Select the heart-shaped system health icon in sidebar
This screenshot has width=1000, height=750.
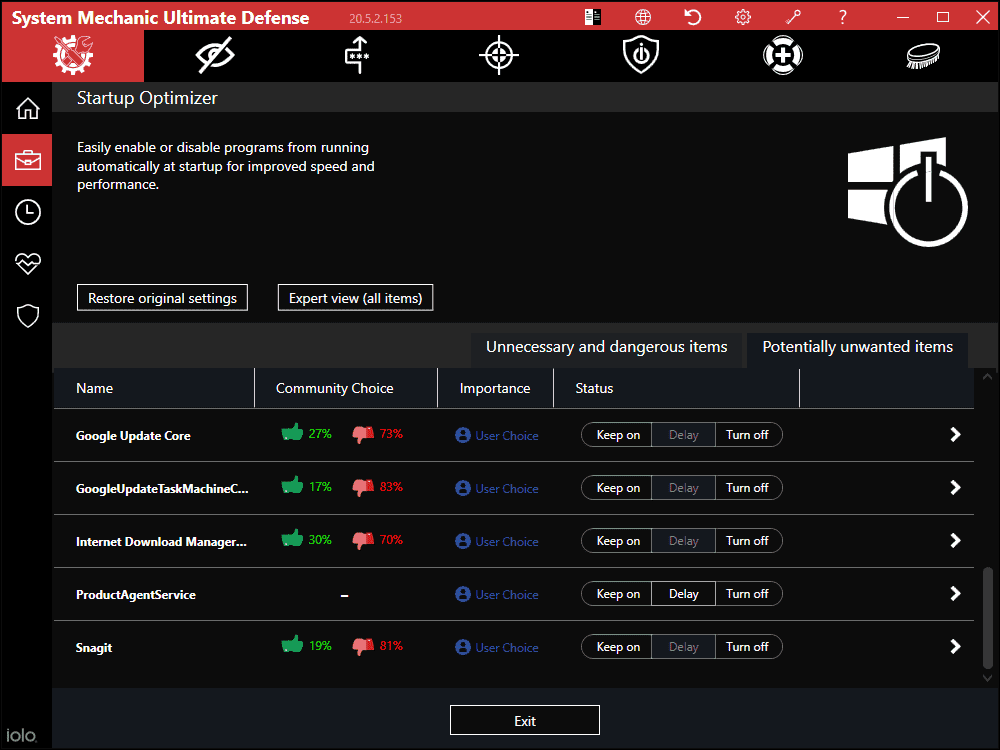[x=27, y=263]
